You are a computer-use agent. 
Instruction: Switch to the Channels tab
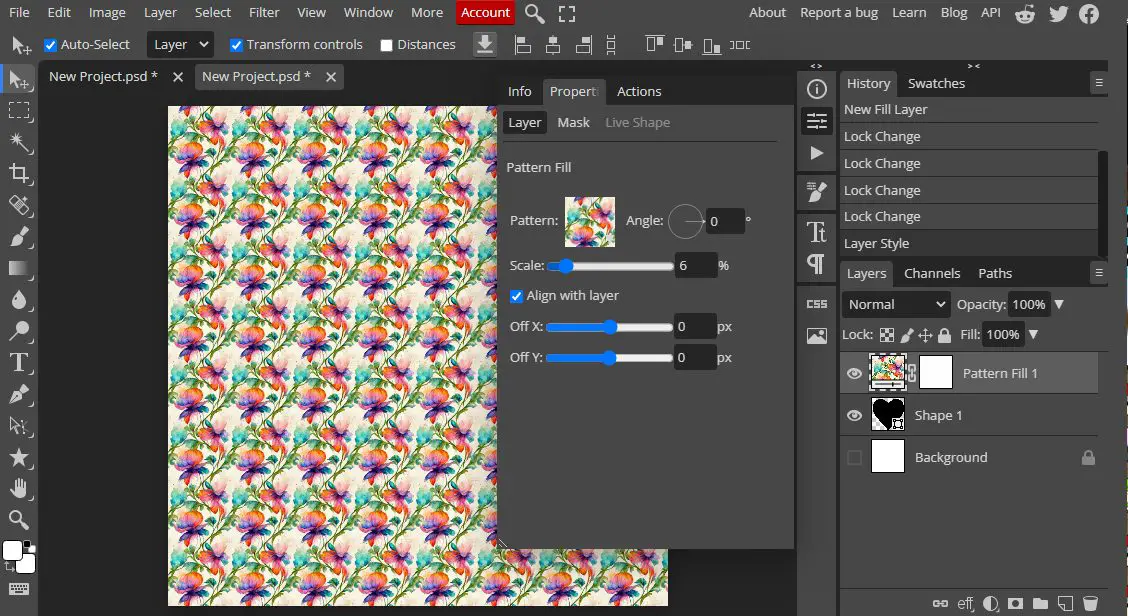[x=931, y=272]
